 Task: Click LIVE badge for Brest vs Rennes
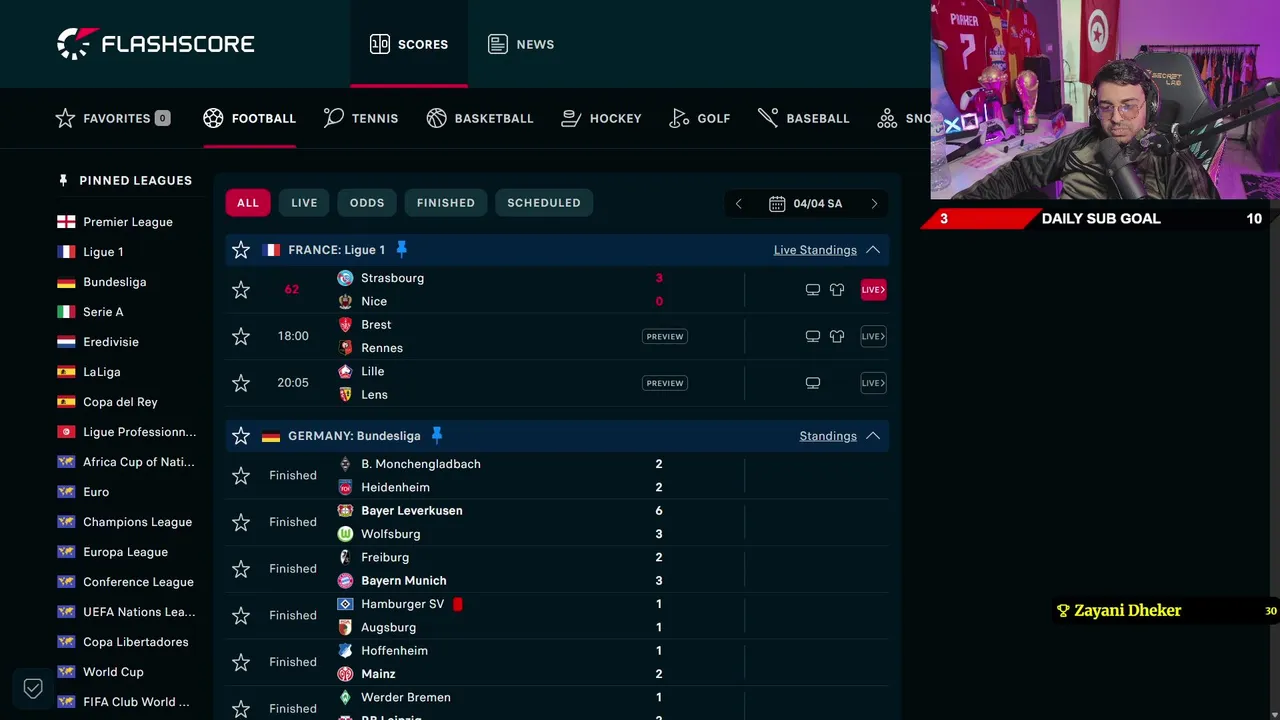[x=874, y=337]
